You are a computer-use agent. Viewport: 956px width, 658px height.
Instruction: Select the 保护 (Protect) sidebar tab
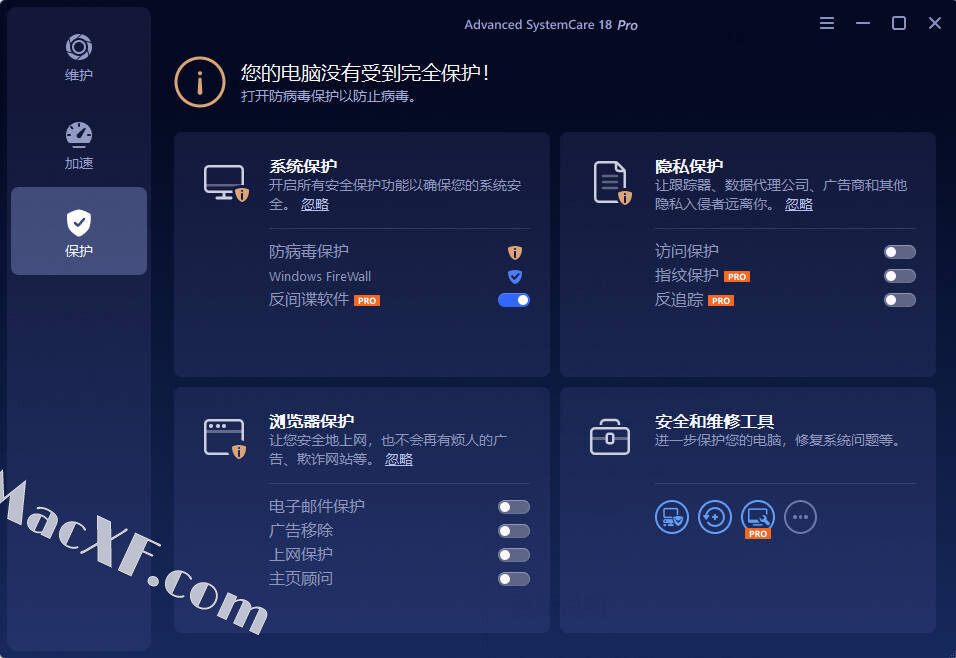point(79,231)
